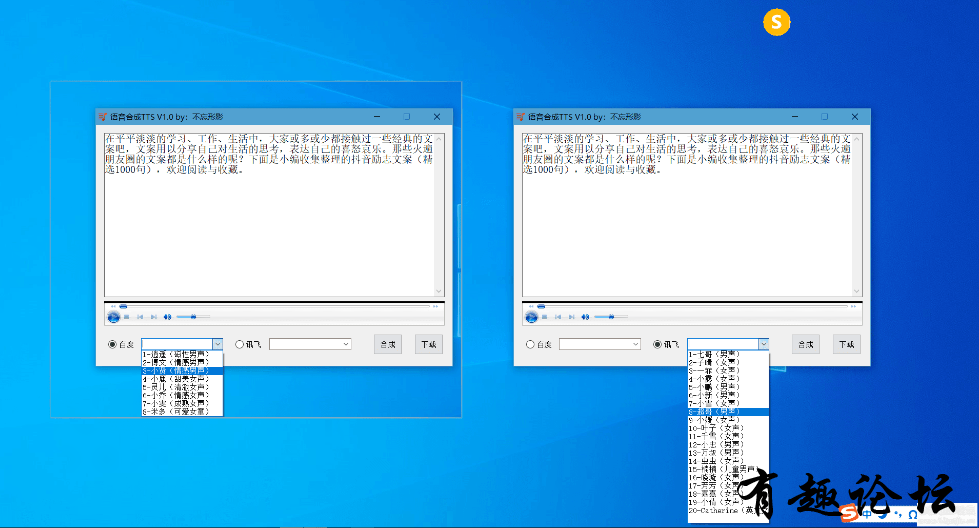Open the 百度 voice dropdown in right window
This screenshot has height=528, width=979.
[636, 344]
